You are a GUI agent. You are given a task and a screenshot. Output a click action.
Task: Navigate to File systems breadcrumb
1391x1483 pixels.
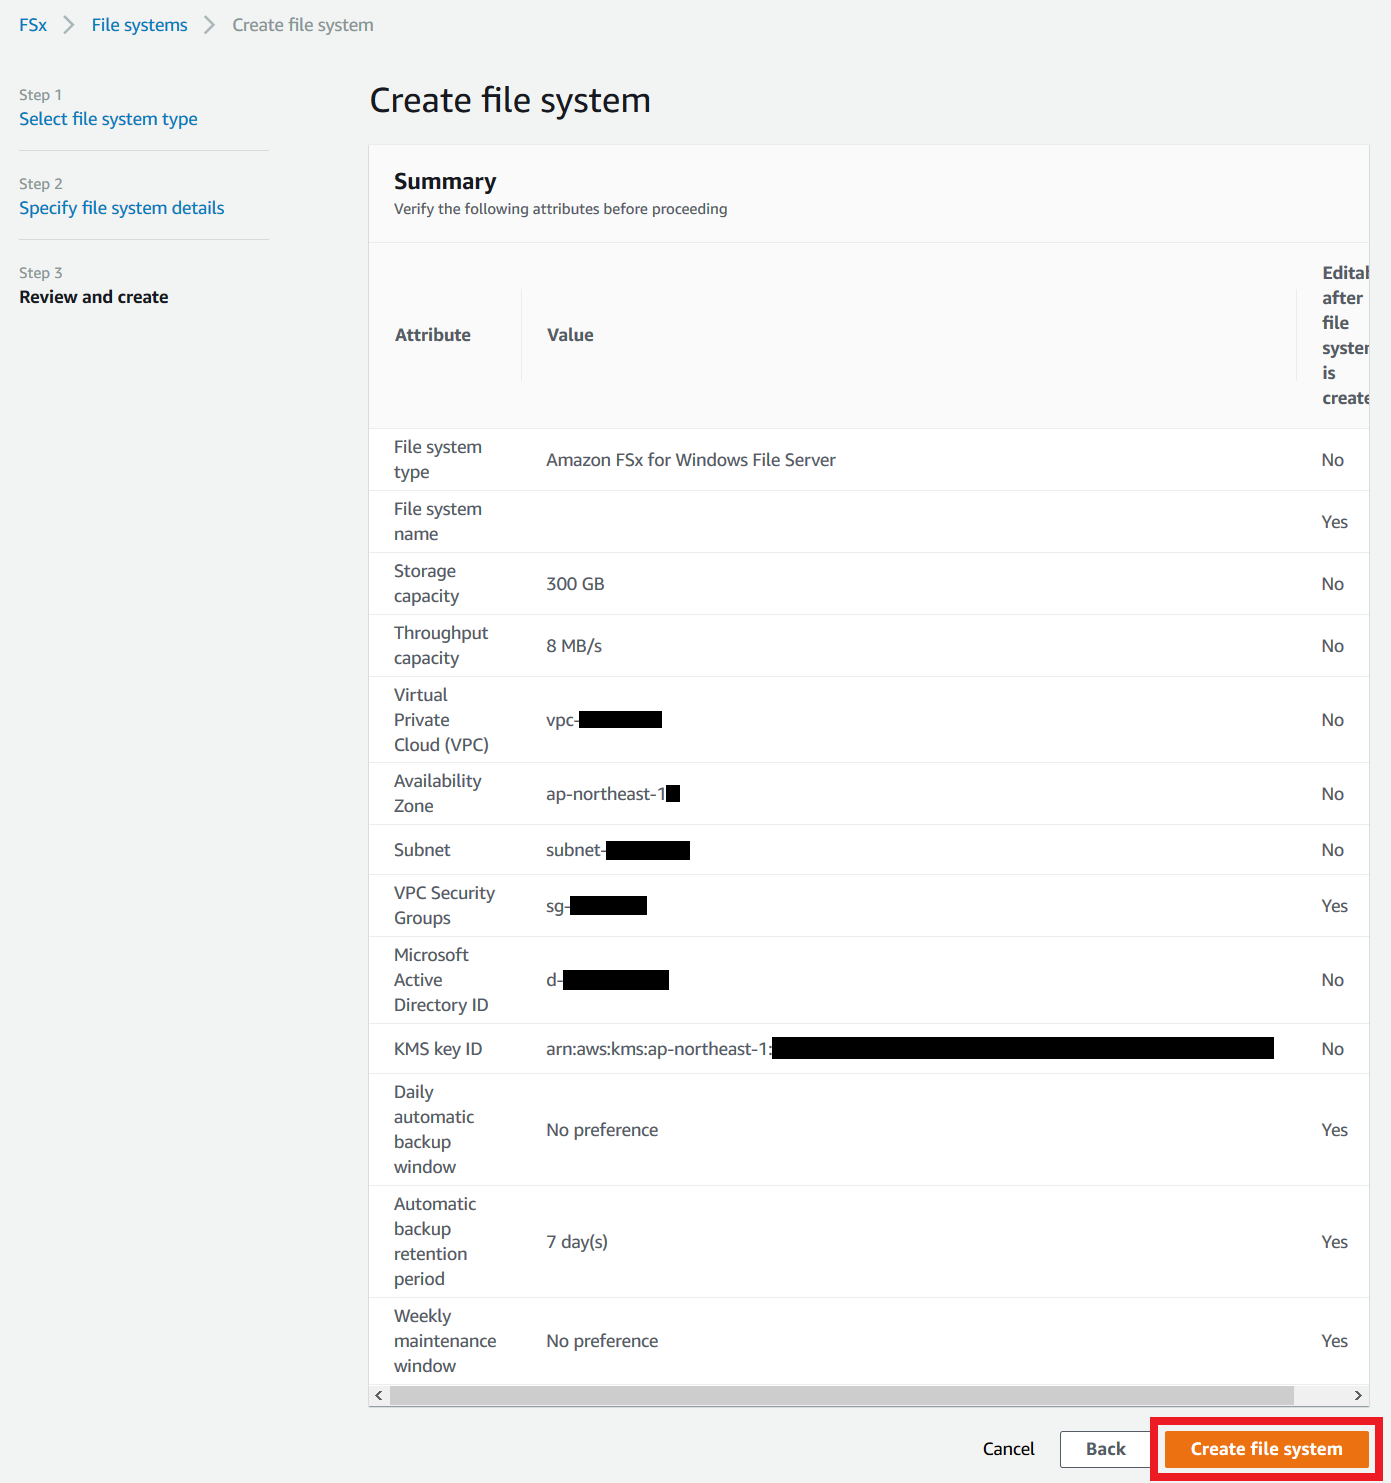(139, 25)
